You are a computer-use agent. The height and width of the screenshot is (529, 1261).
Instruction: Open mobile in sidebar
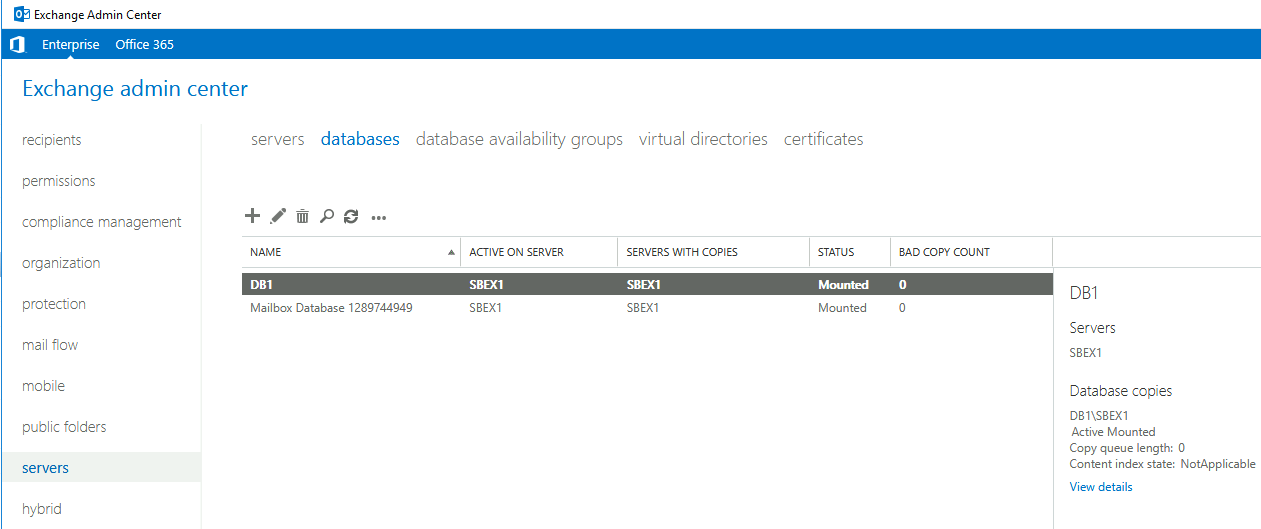(43, 386)
